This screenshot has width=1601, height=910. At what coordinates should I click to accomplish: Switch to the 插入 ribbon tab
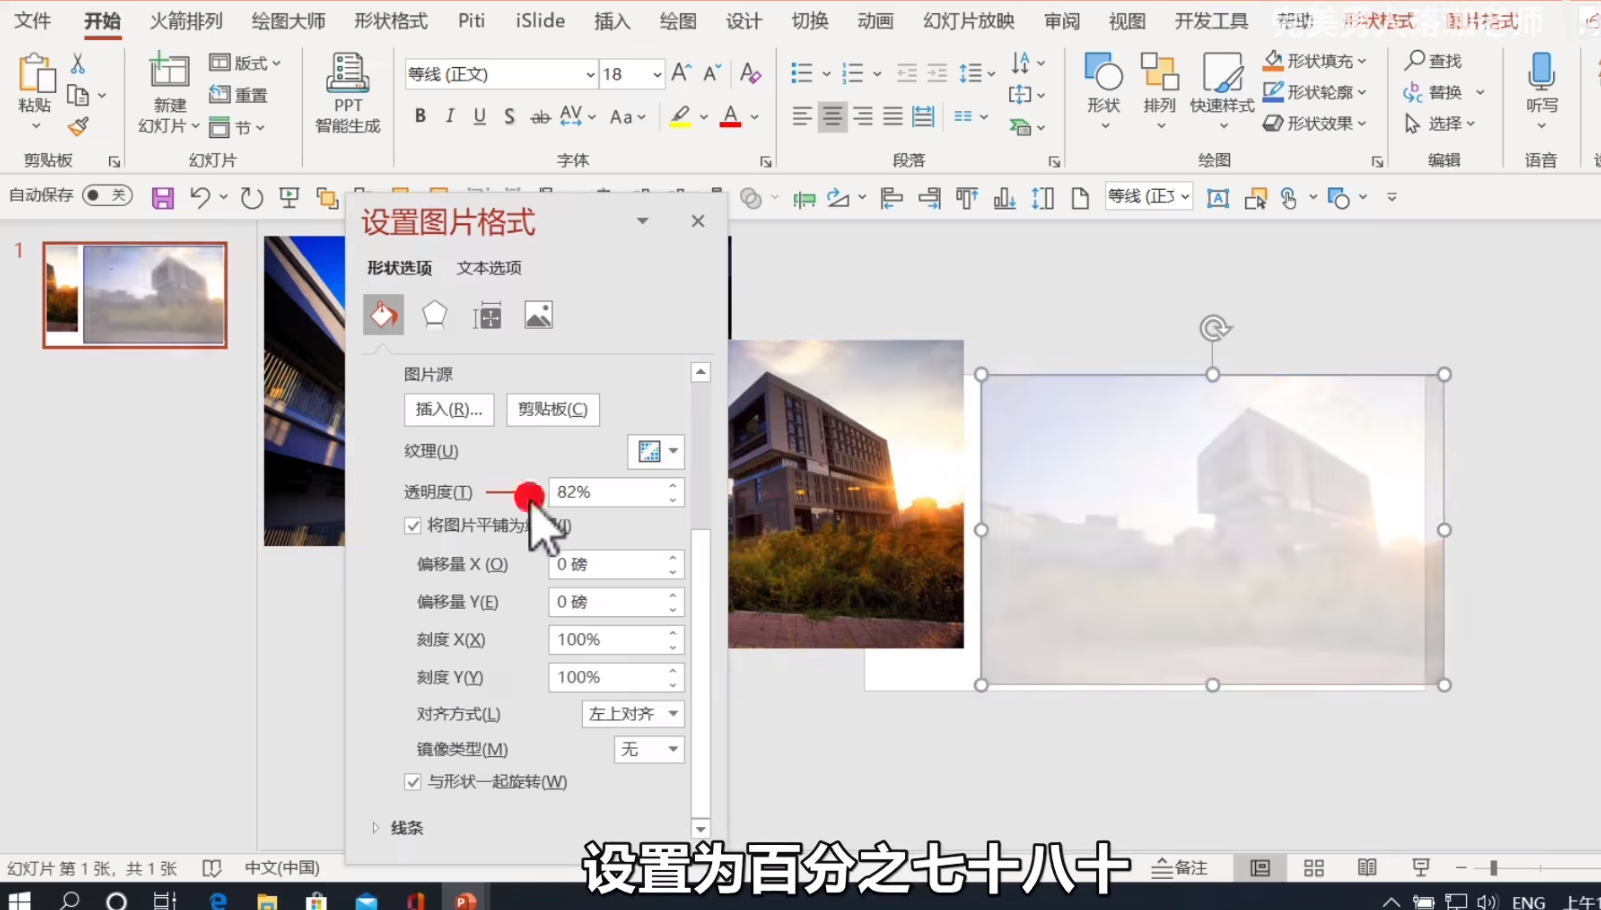point(612,21)
